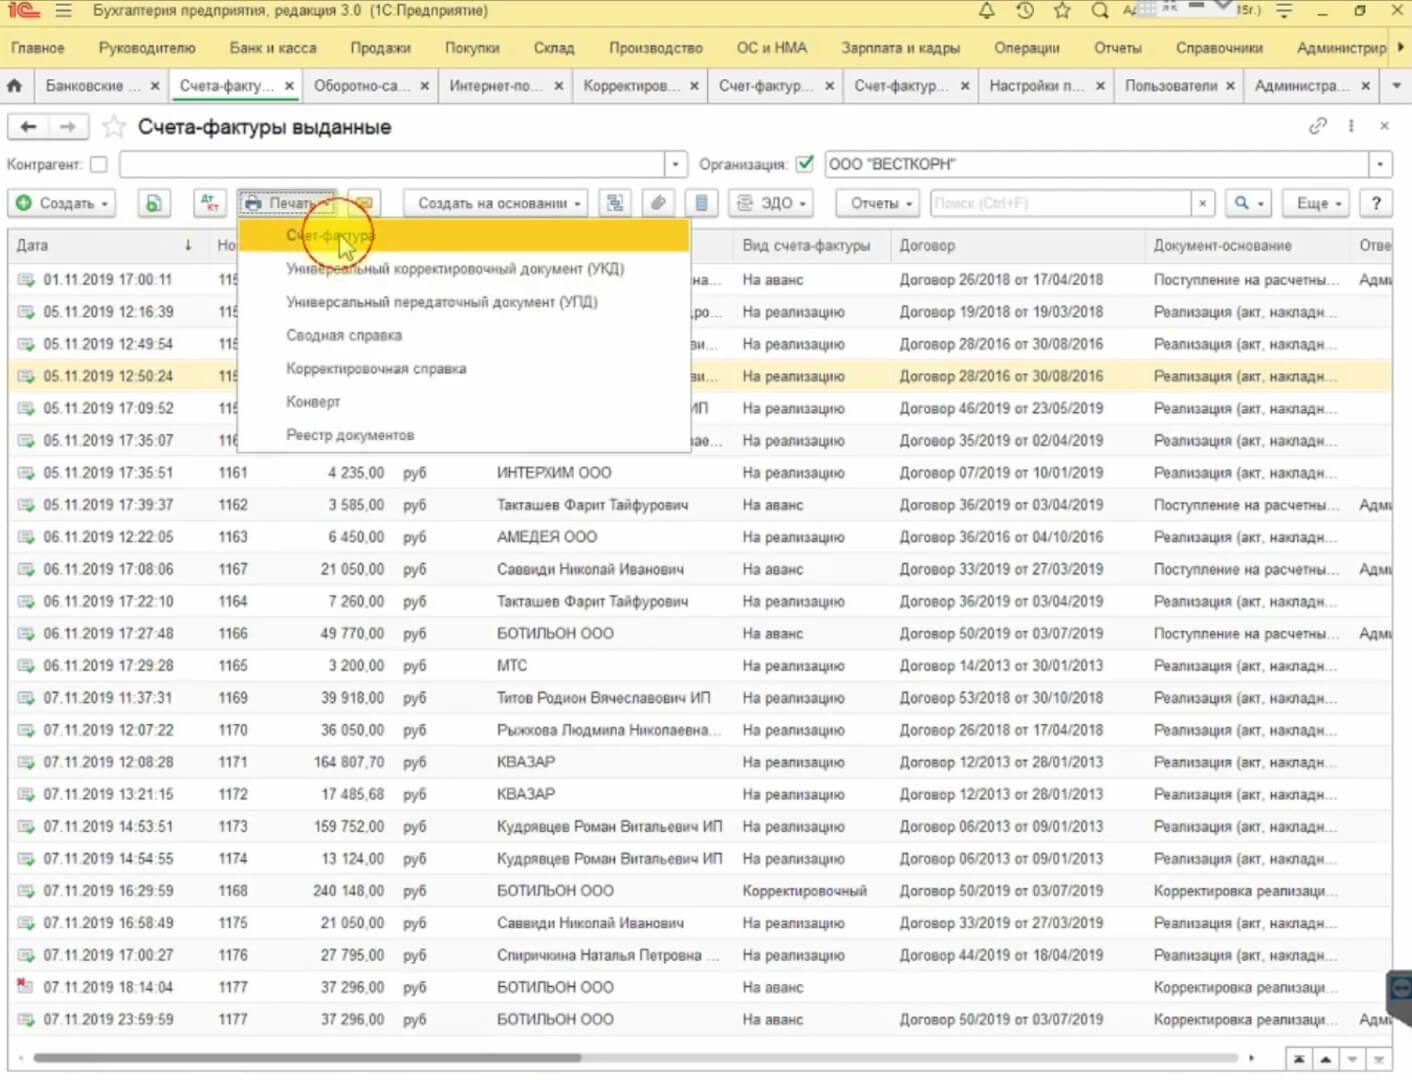Enable the Контрагент filter checkbox
Viewport: 1412px width, 1080px height.
coord(98,164)
